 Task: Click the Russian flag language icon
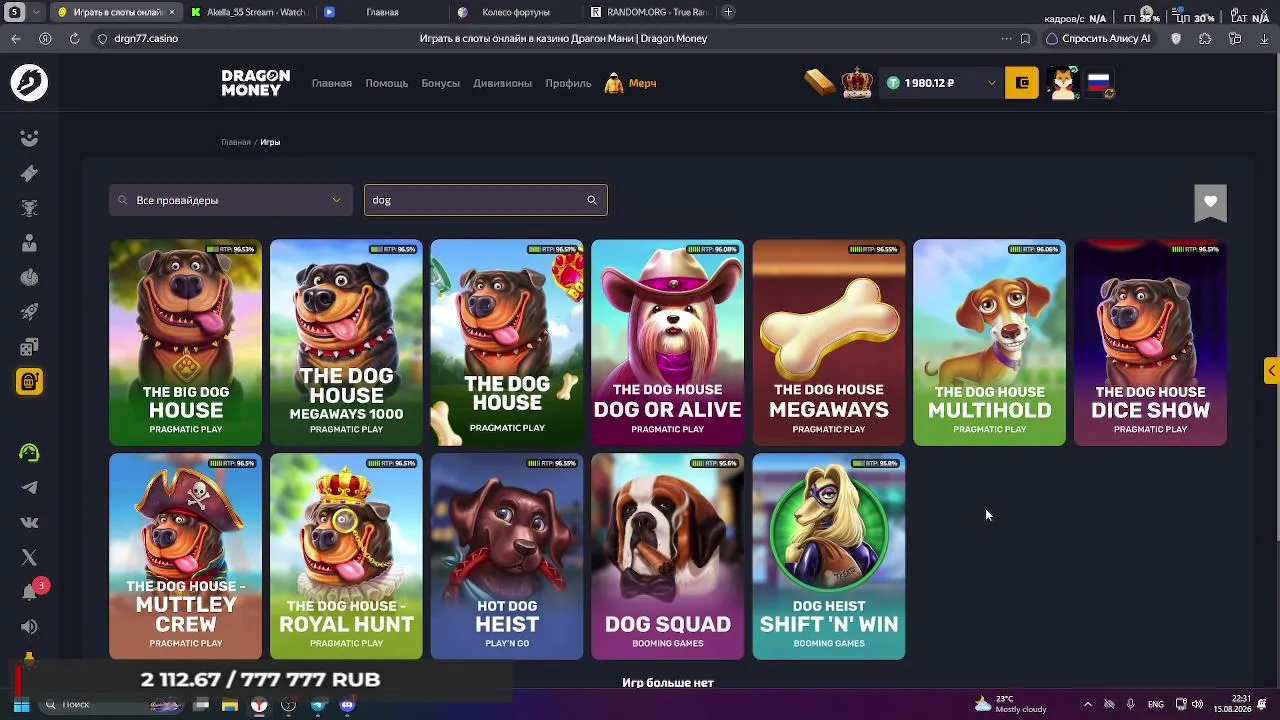point(1099,83)
